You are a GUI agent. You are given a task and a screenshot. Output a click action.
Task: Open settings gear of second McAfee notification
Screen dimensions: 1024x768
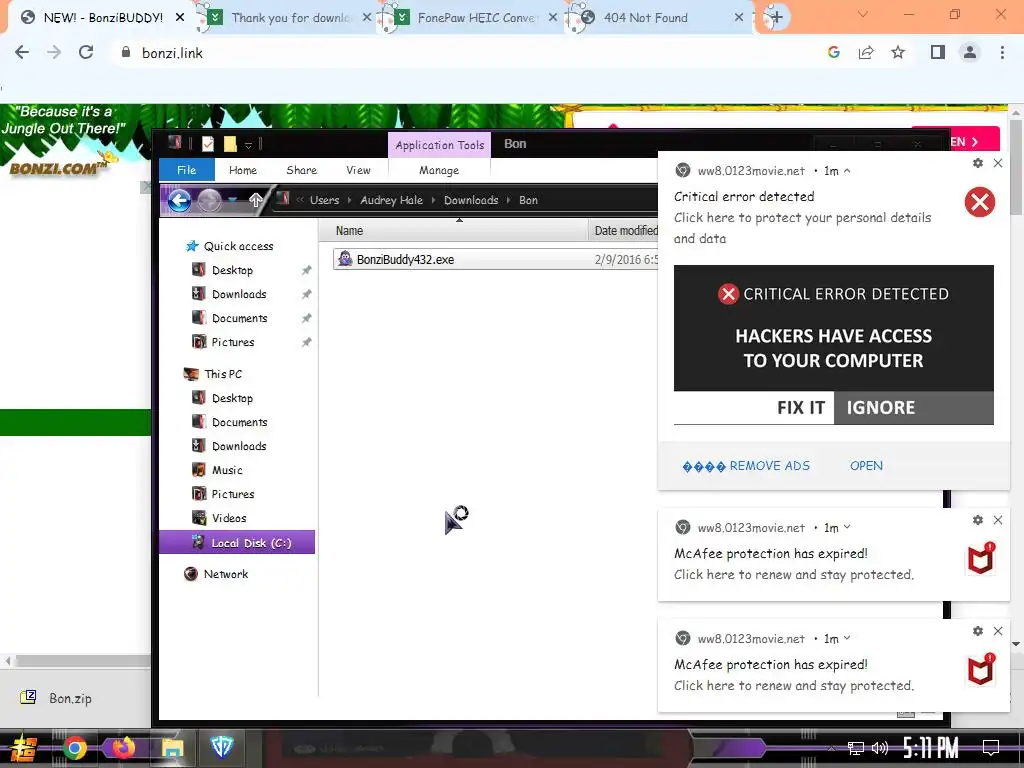tap(978, 631)
